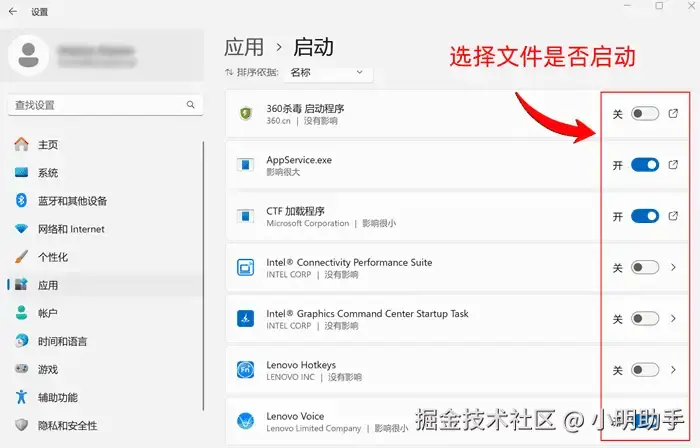This screenshot has height=448, width=700.
Task: Open 时间和语言 settings
Action: pos(104,341)
